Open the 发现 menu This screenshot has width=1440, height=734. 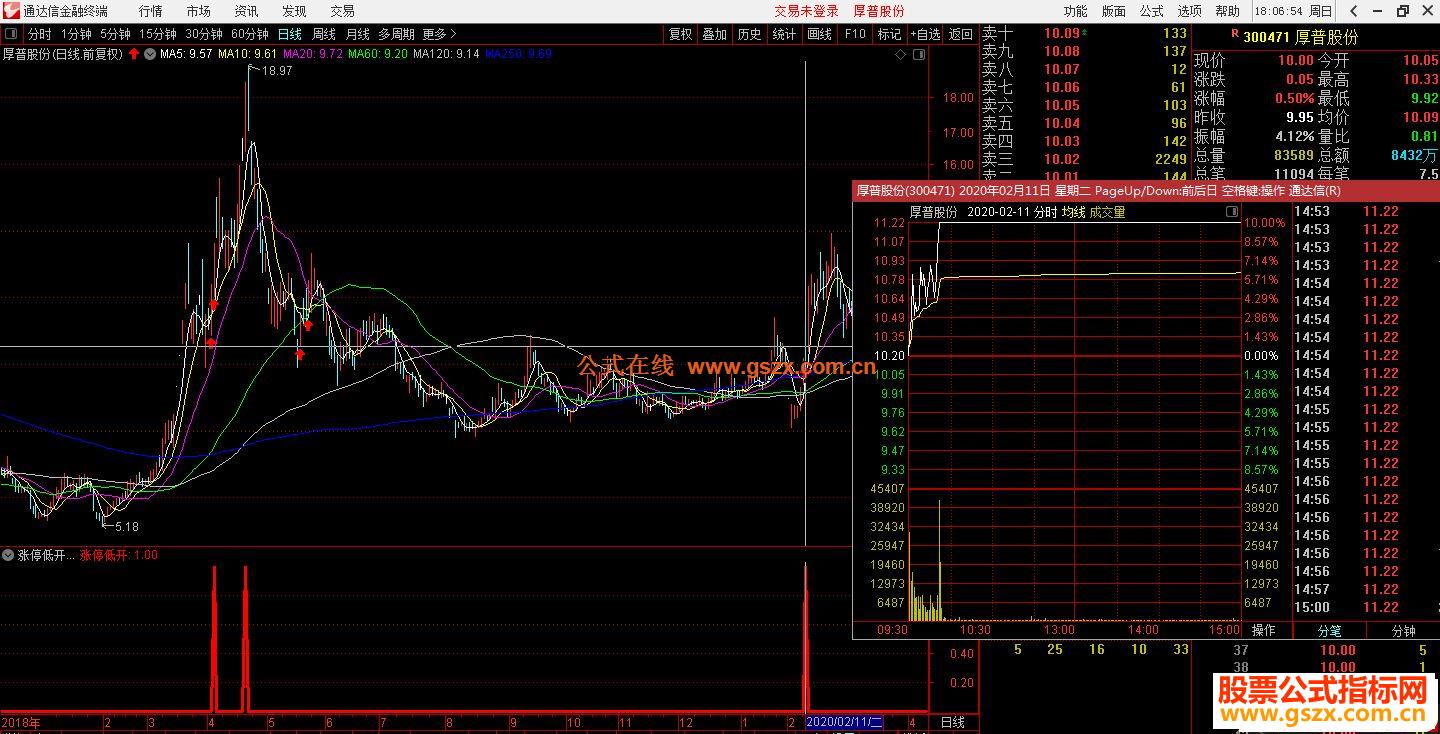[x=294, y=11]
